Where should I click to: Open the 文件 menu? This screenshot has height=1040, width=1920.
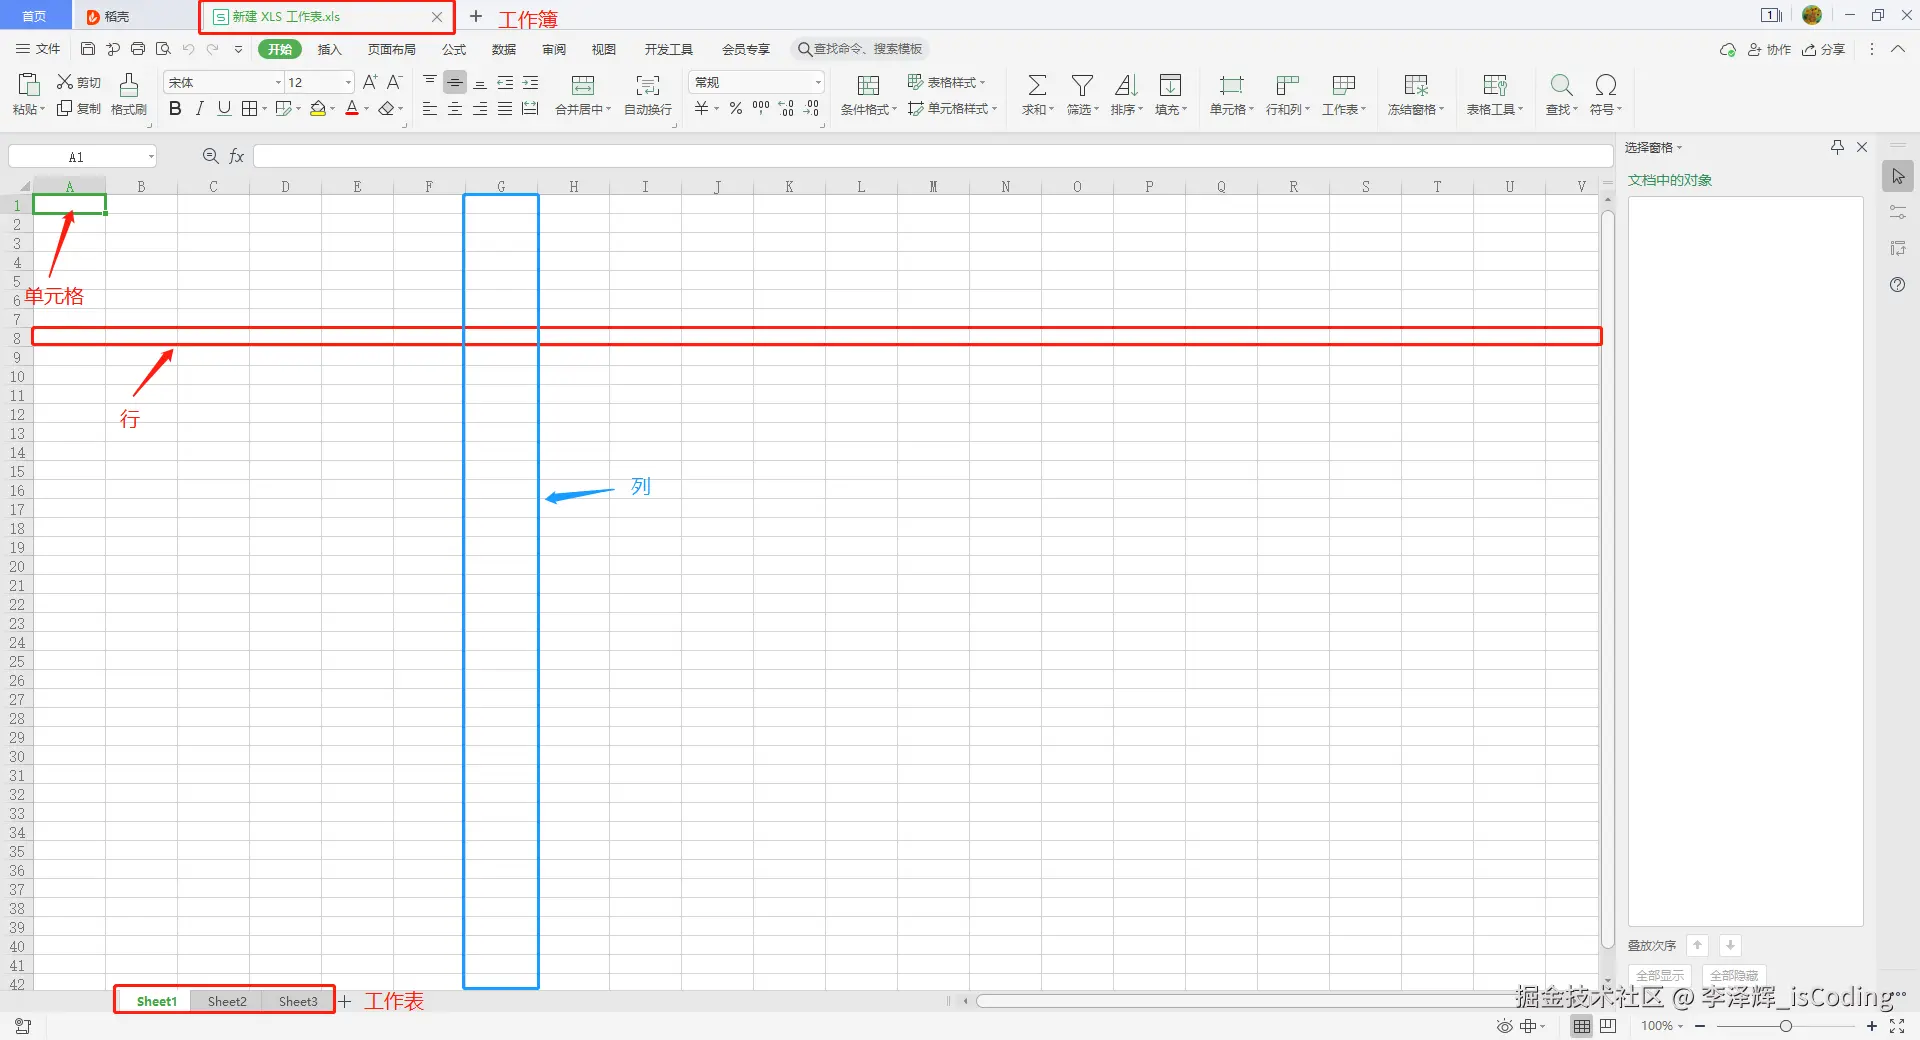click(x=38, y=49)
